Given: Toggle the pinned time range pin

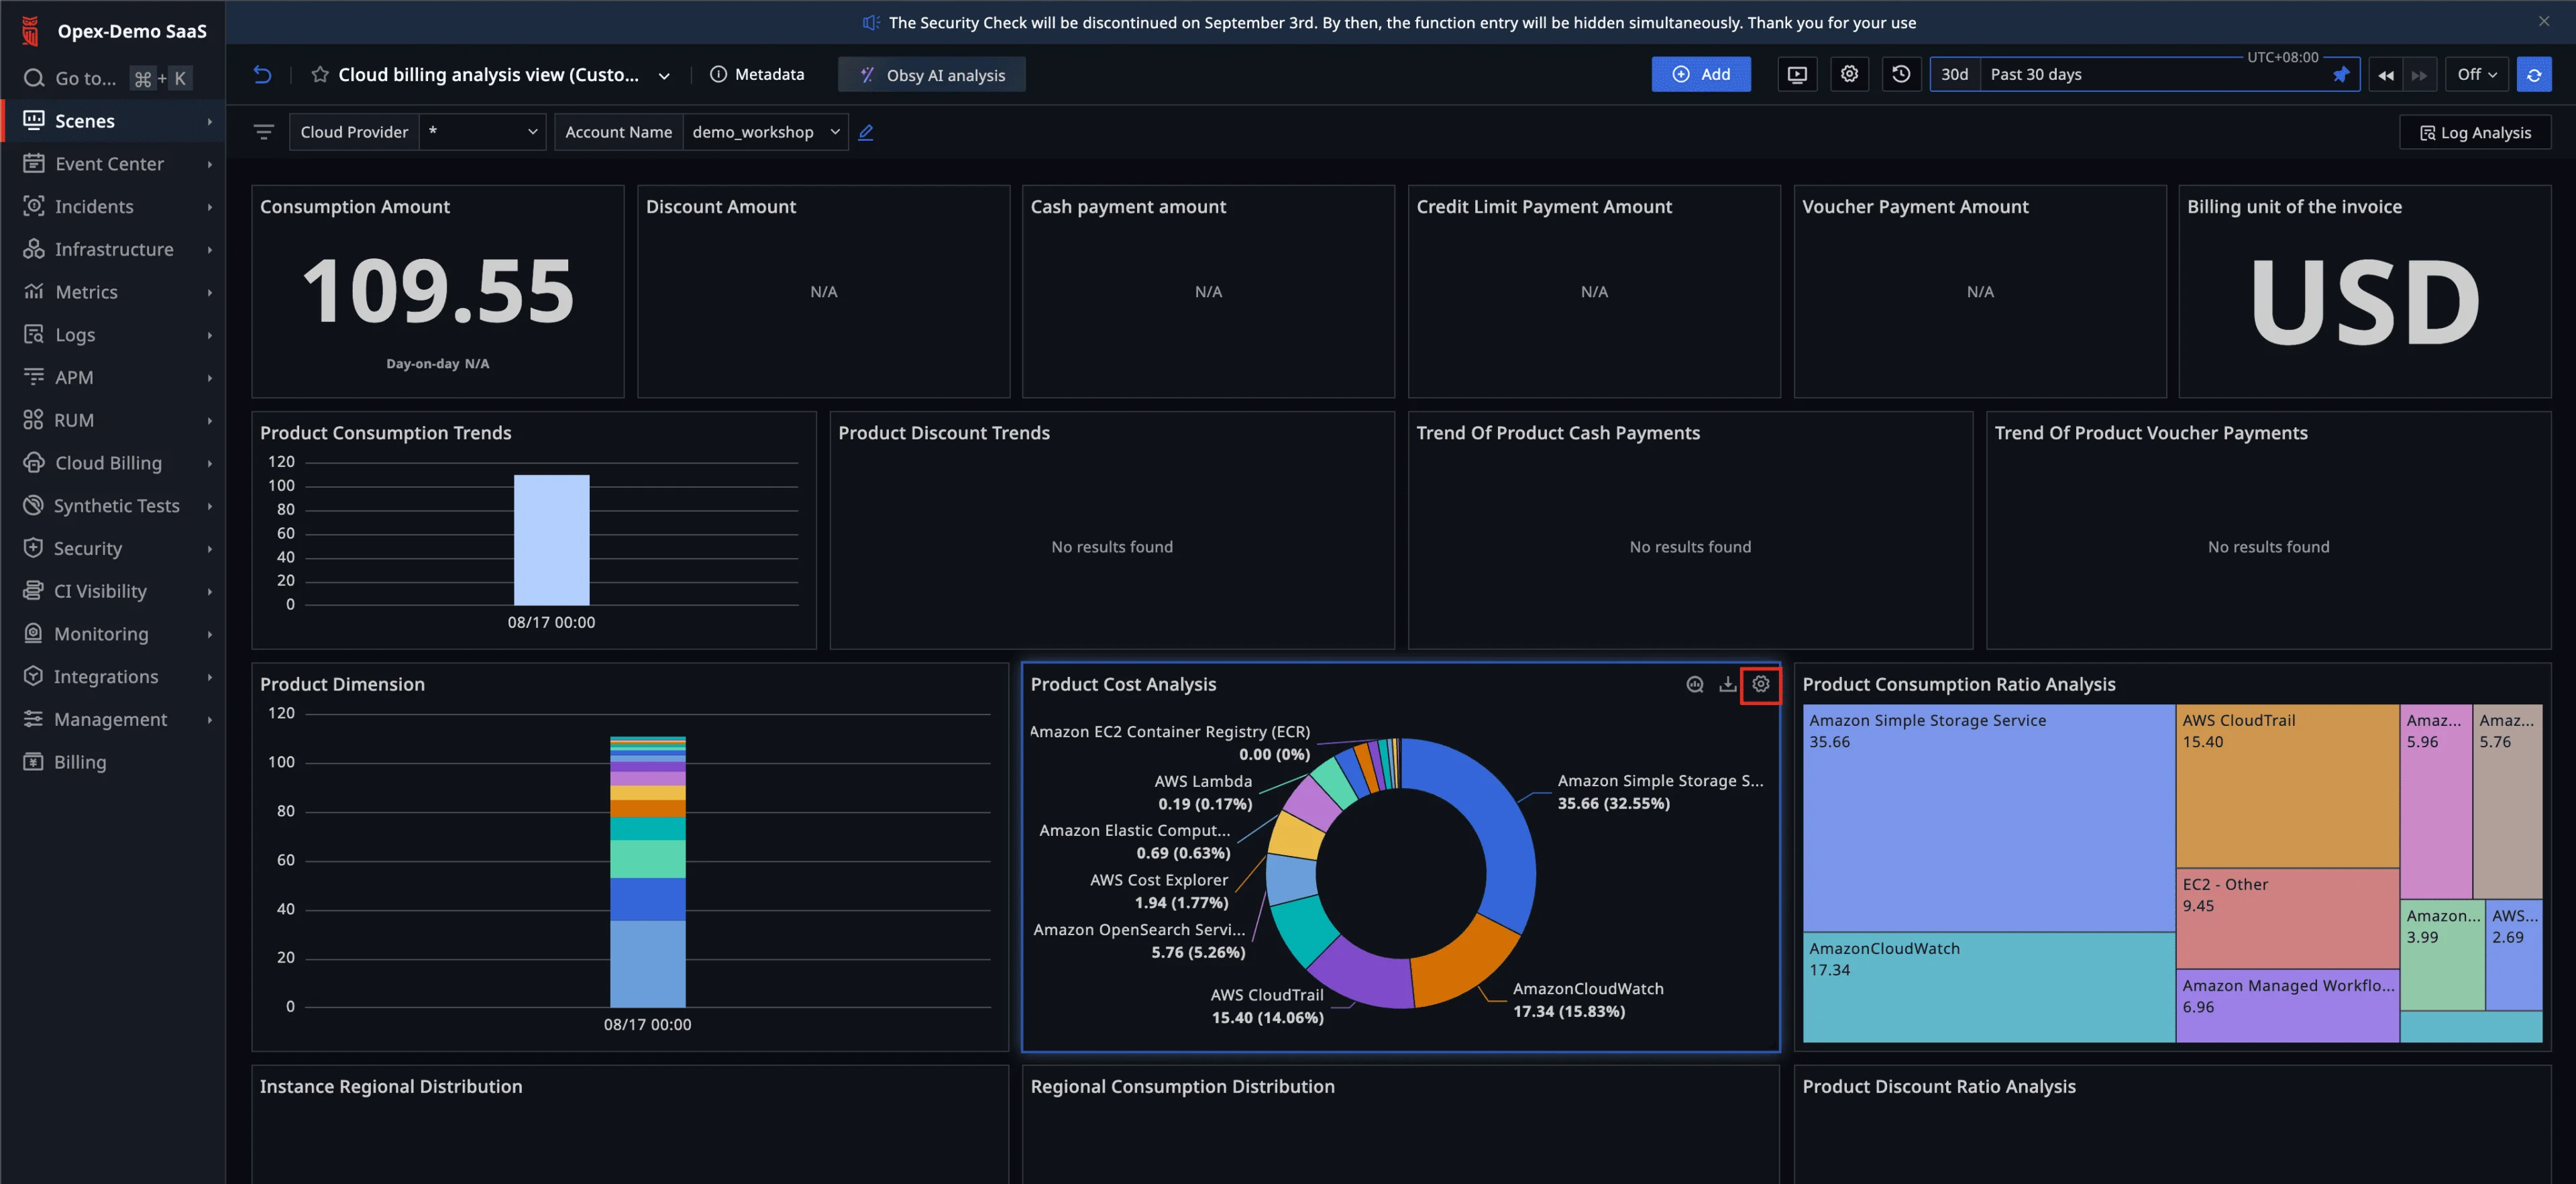Looking at the screenshot, I should point(2340,75).
